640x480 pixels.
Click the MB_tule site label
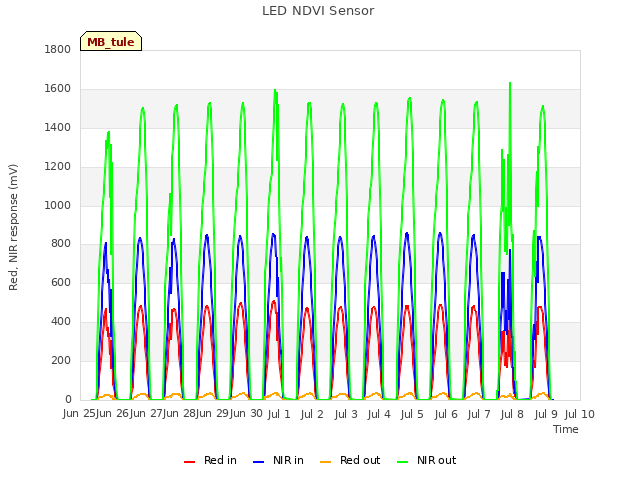coord(111,41)
